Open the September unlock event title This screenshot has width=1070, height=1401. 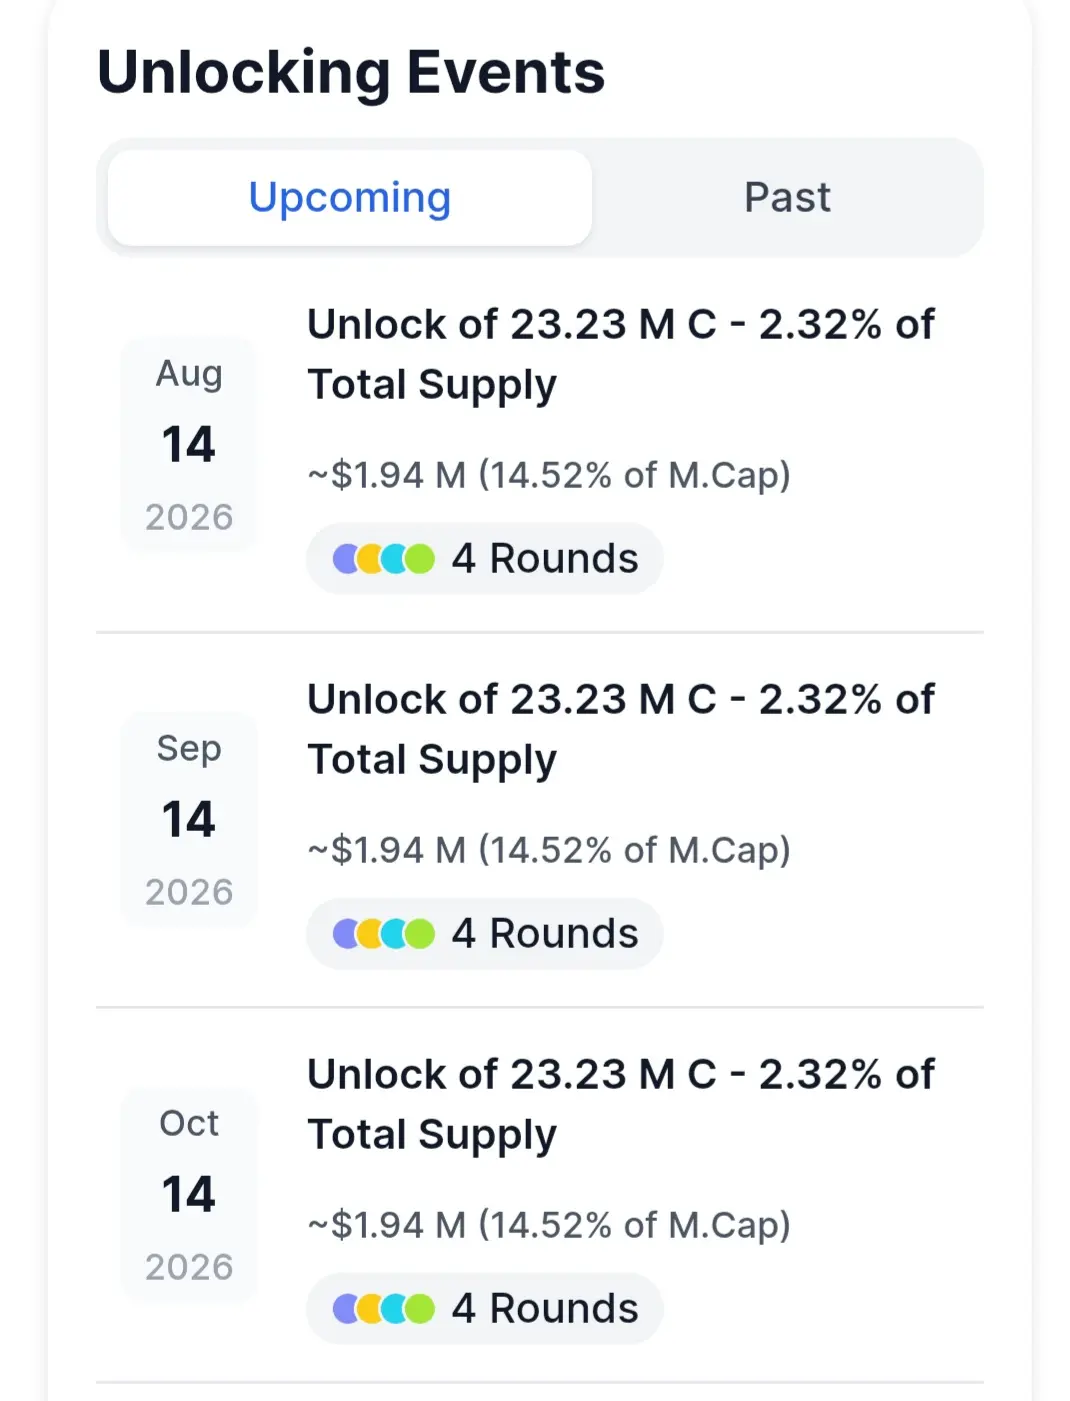pos(620,729)
